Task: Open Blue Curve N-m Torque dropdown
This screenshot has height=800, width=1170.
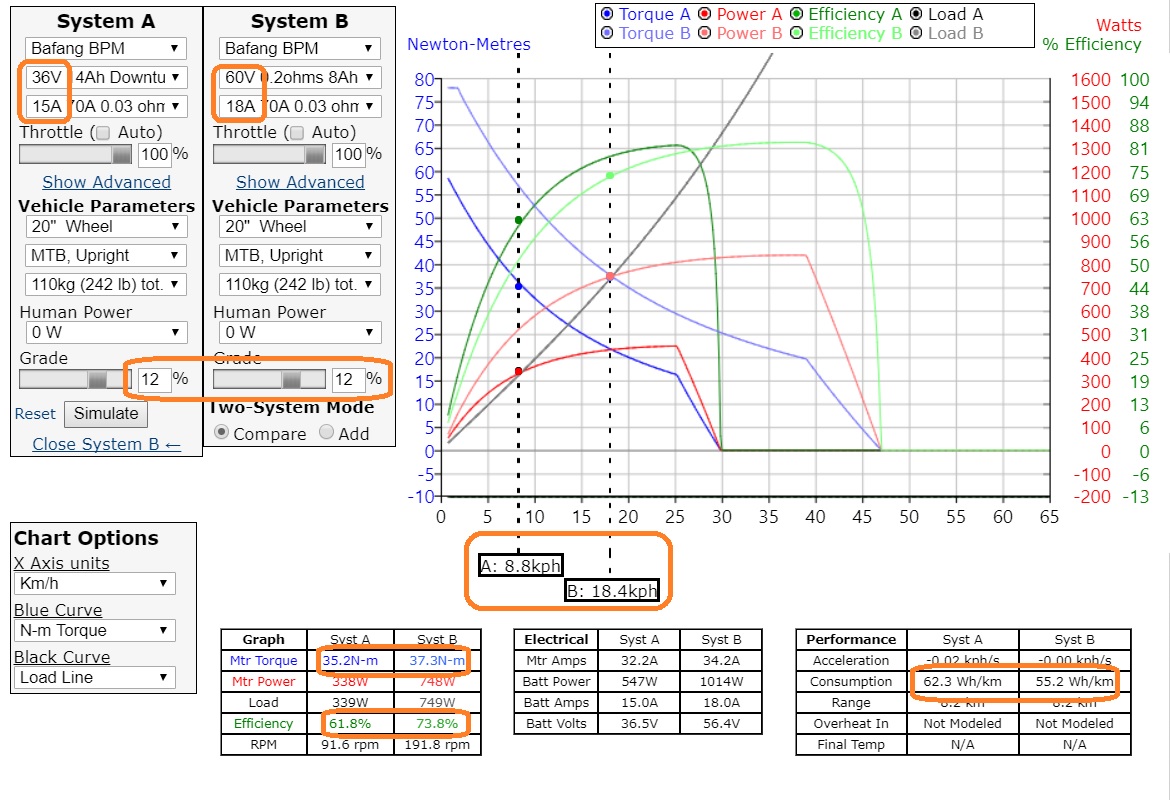Action: [94, 631]
